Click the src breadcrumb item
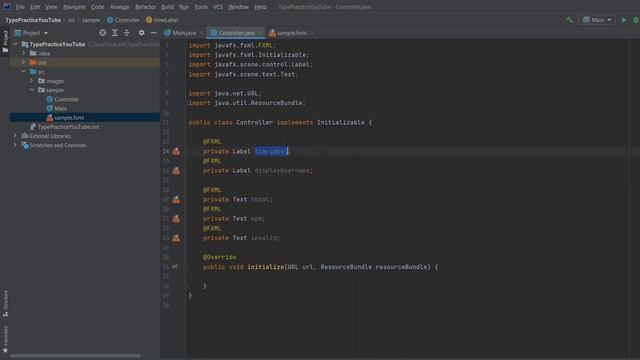640x360 pixels. click(71, 20)
